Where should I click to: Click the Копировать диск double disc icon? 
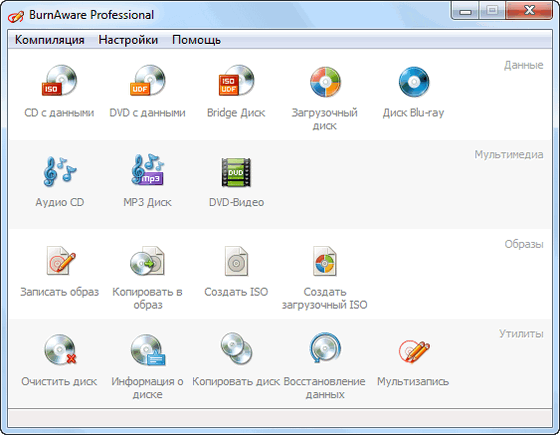(236, 349)
